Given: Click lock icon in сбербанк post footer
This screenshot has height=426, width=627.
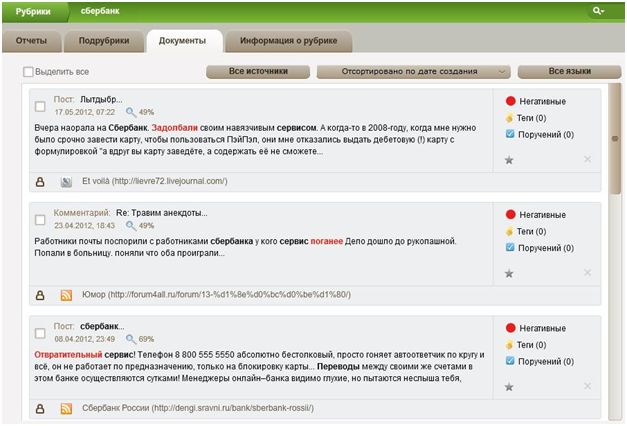Looking at the screenshot, I should pyautogui.click(x=40, y=409).
